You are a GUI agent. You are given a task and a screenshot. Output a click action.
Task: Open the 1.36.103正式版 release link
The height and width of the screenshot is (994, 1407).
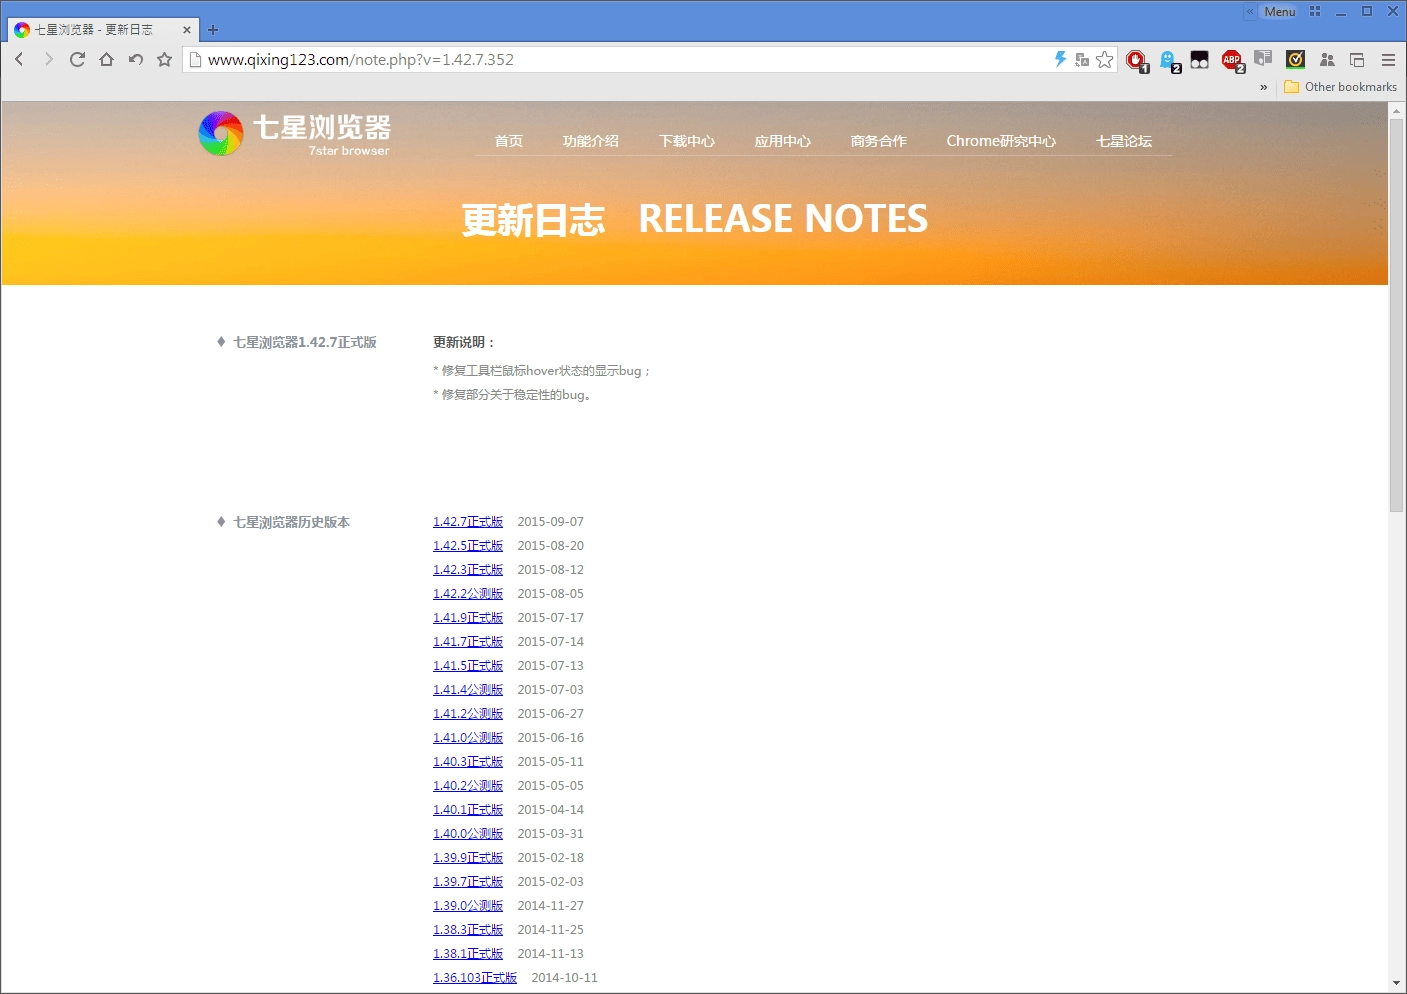pos(475,978)
